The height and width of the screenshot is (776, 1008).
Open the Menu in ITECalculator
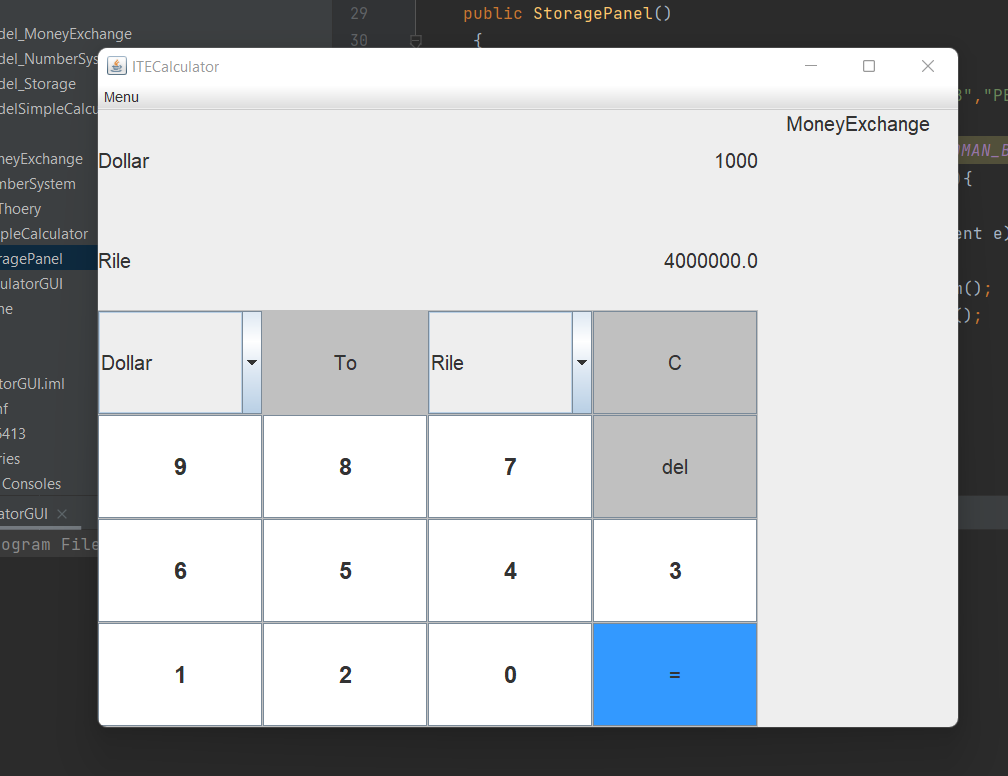(121, 97)
